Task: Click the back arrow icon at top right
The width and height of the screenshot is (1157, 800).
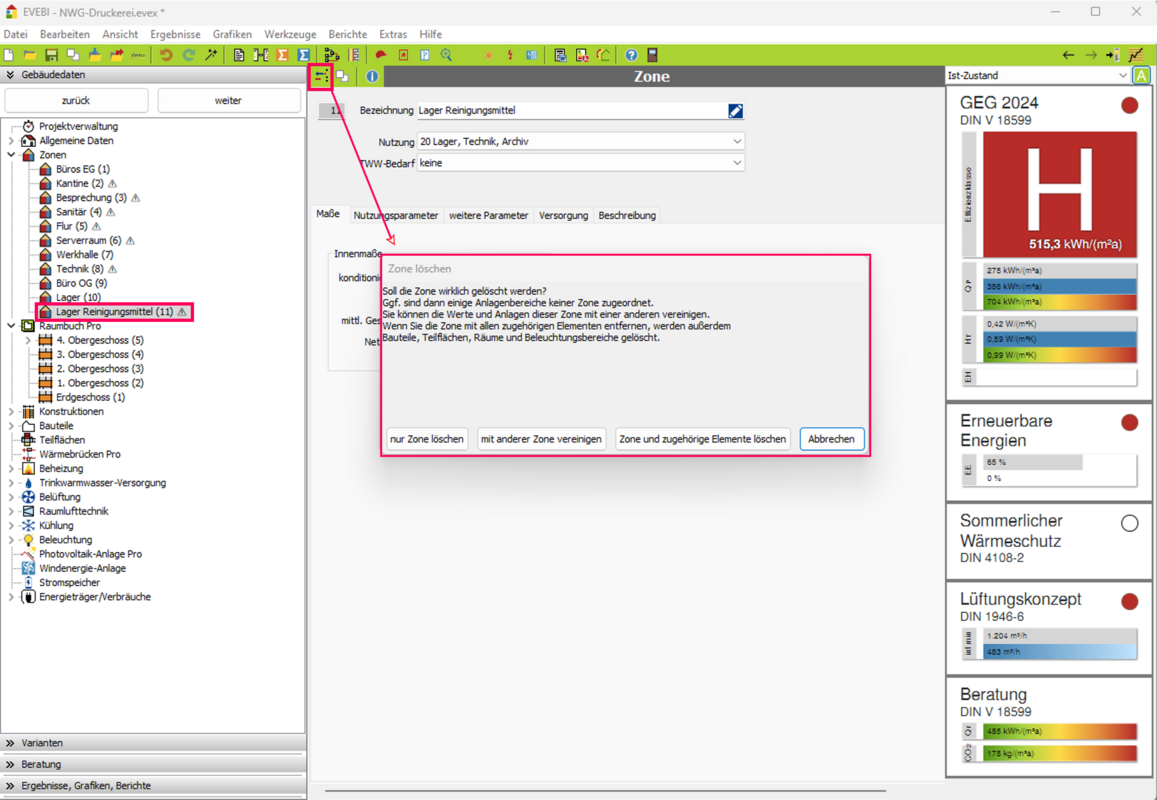Action: coord(1068,55)
